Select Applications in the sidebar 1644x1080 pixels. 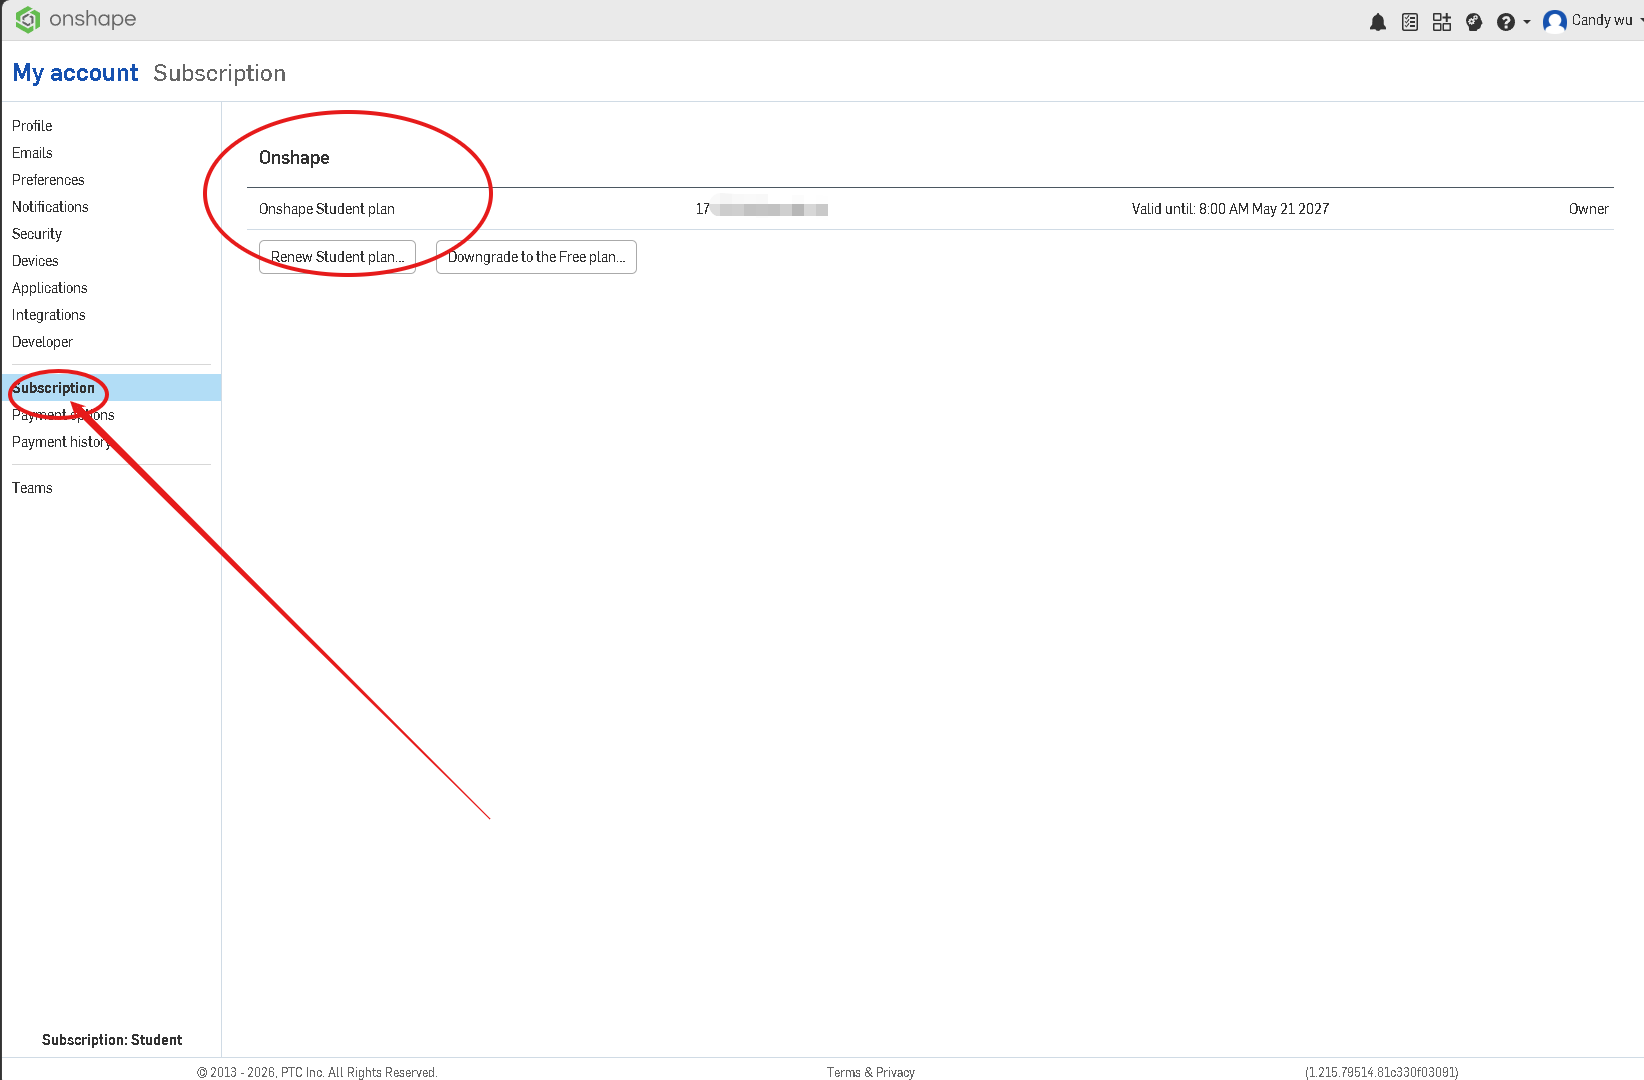(50, 288)
